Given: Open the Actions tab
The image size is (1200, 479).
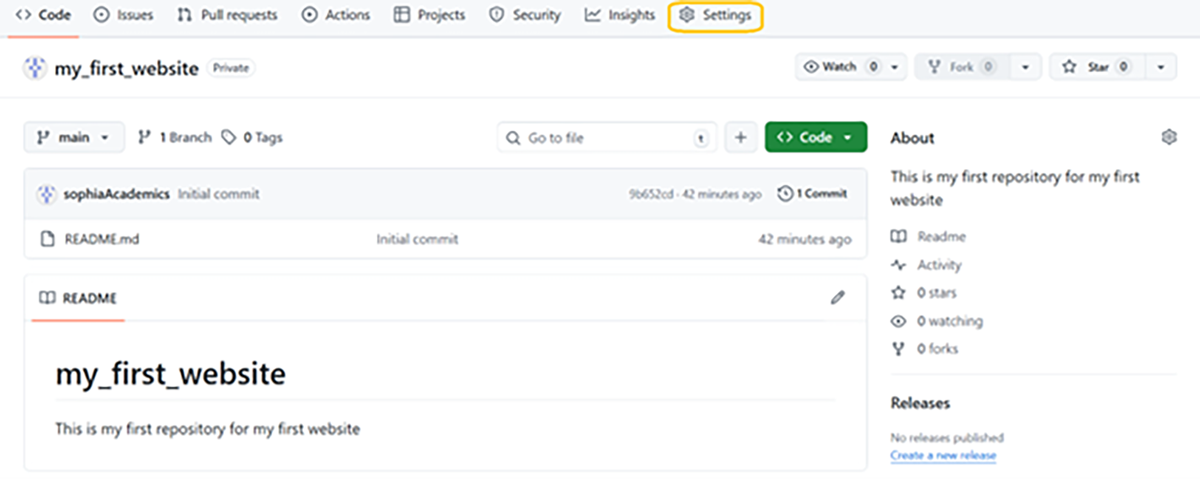Looking at the screenshot, I should click(x=336, y=15).
